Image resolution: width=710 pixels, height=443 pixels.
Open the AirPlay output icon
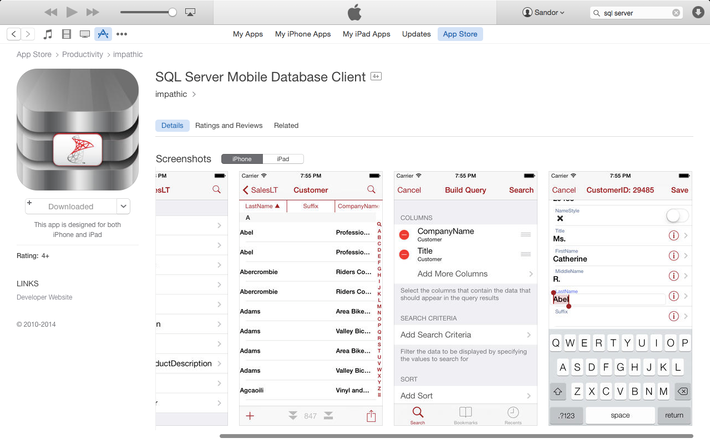coord(190,12)
